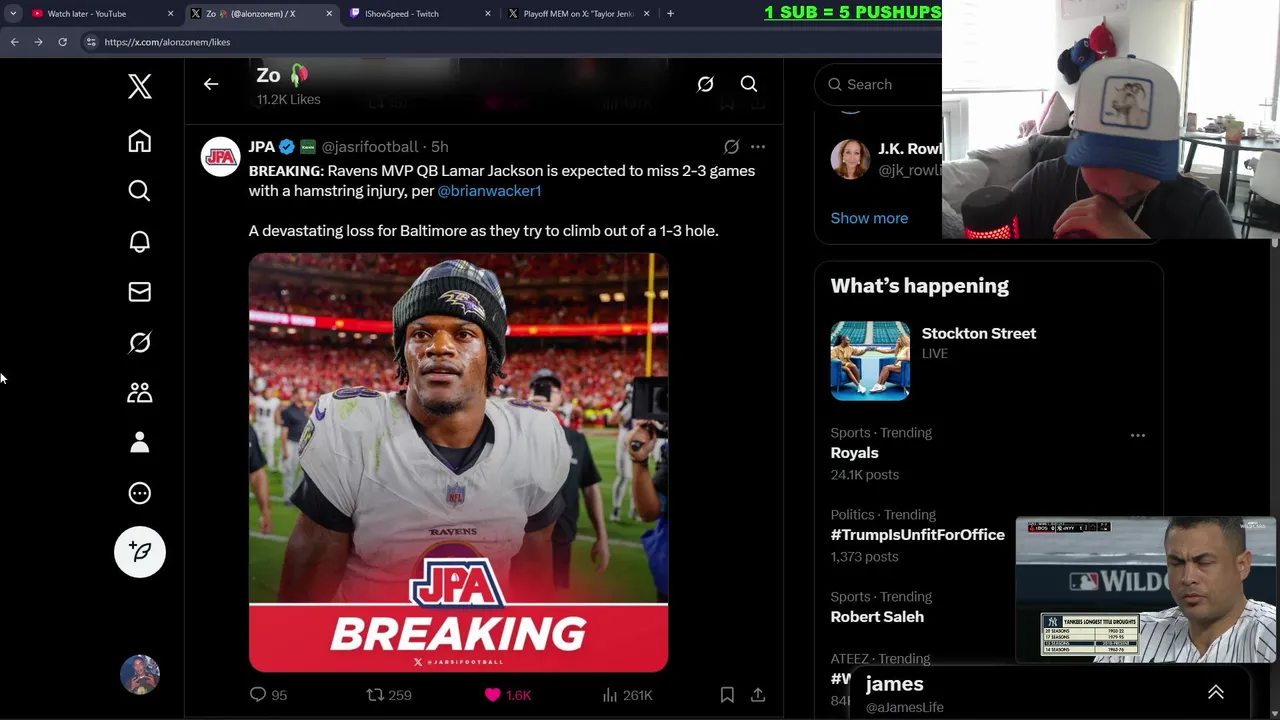
Task: Open J.K. Rowling profile avatar
Action: pos(850,159)
